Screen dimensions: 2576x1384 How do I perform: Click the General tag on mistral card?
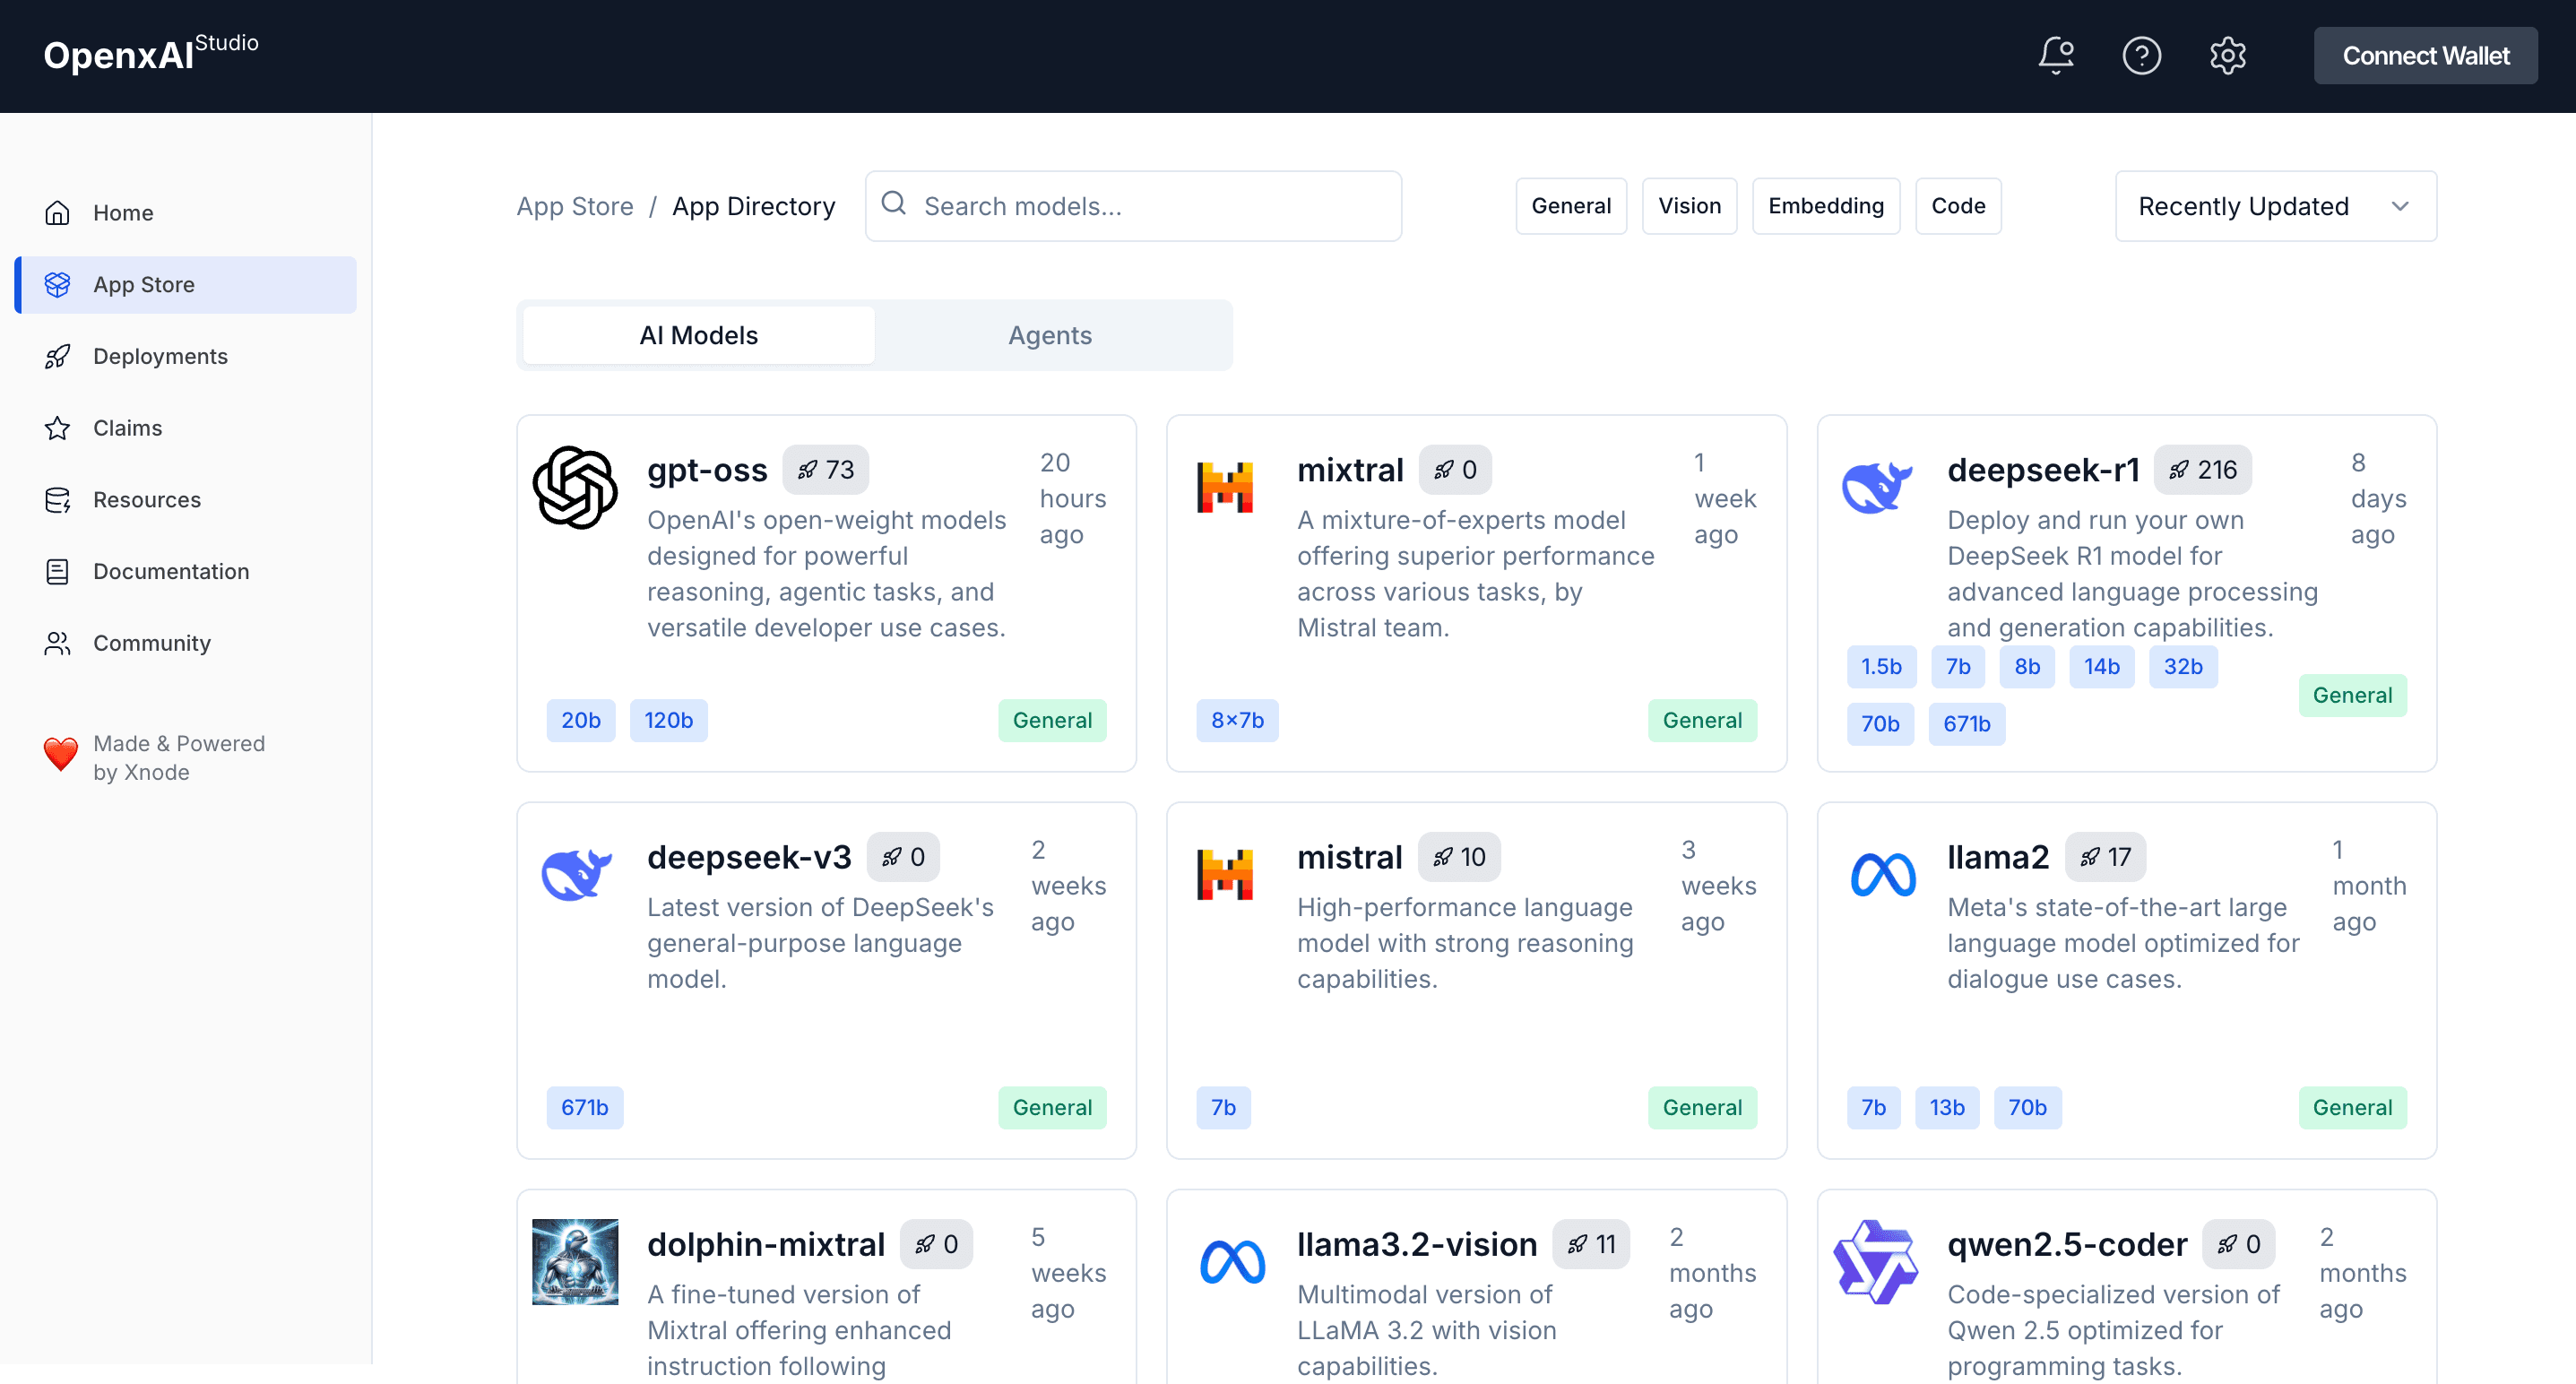click(x=1702, y=1108)
